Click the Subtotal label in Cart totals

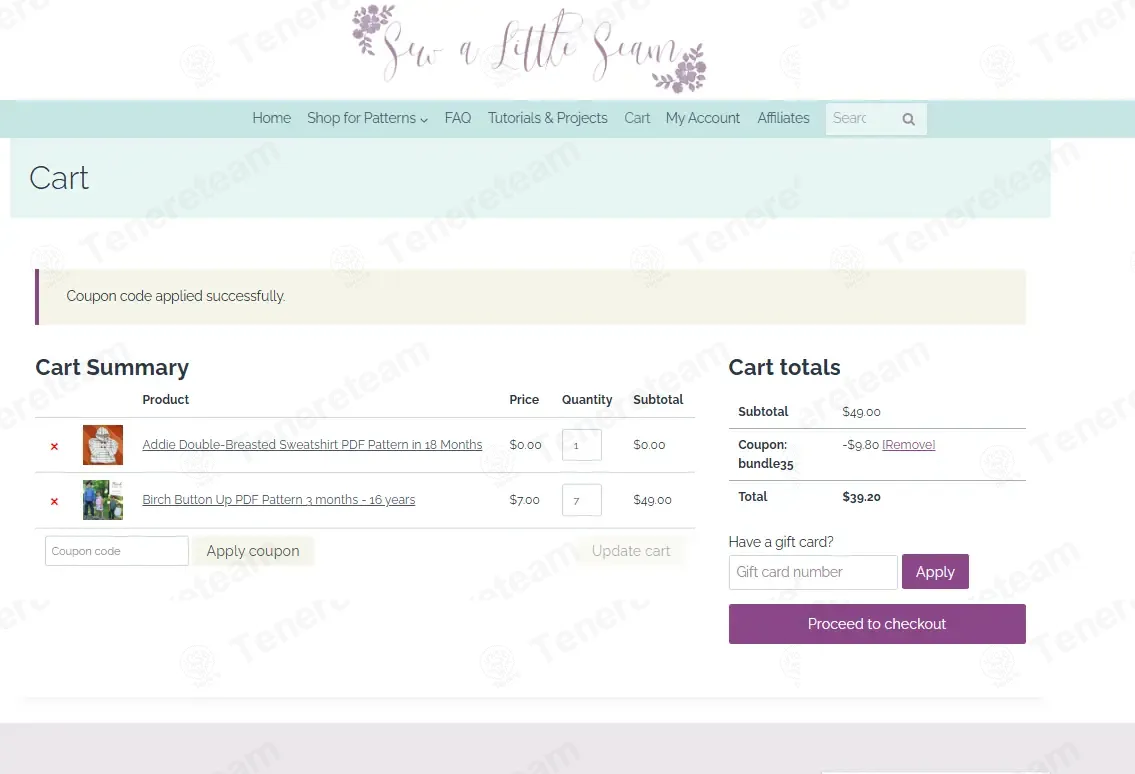[763, 411]
